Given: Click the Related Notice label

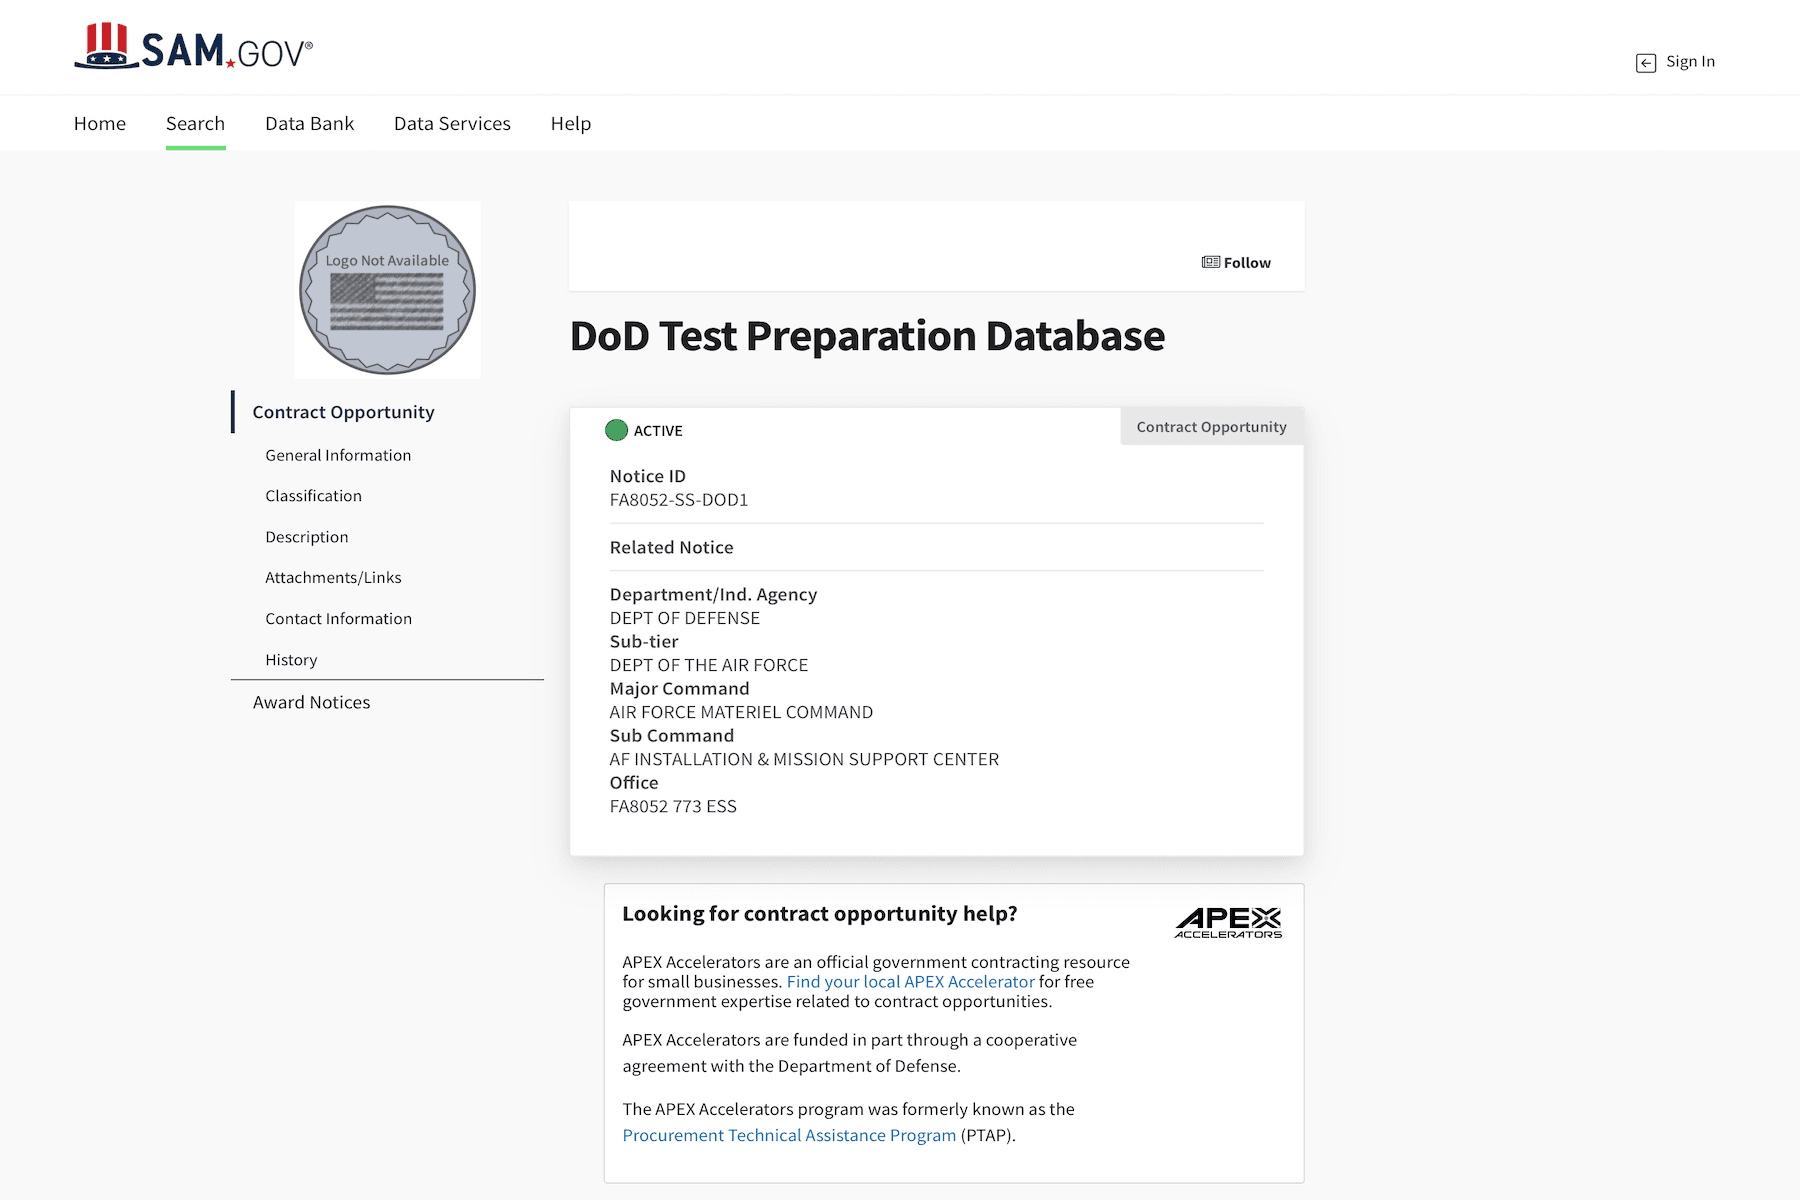Looking at the screenshot, I should click(x=671, y=547).
